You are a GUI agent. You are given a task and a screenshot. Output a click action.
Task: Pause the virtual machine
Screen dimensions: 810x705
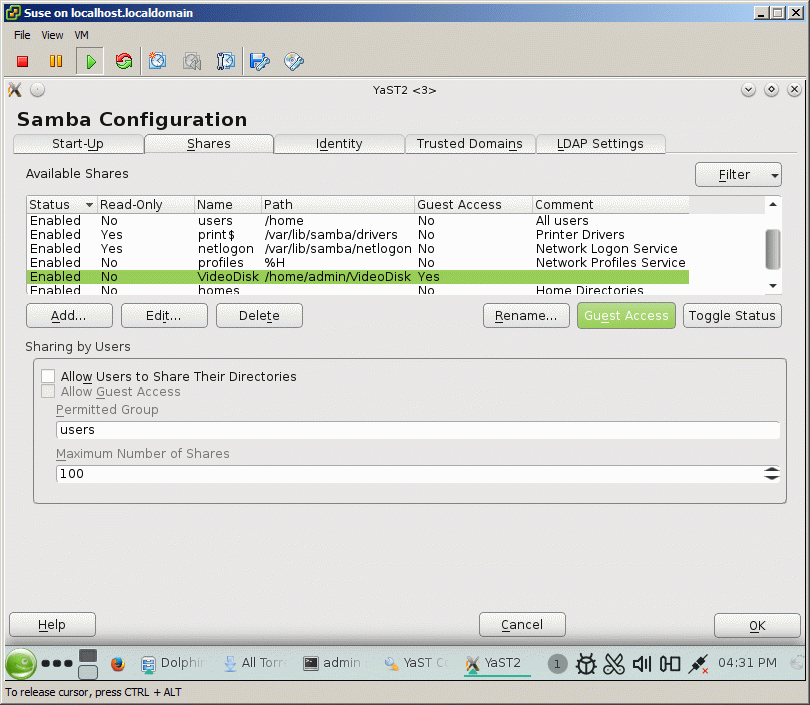point(56,61)
